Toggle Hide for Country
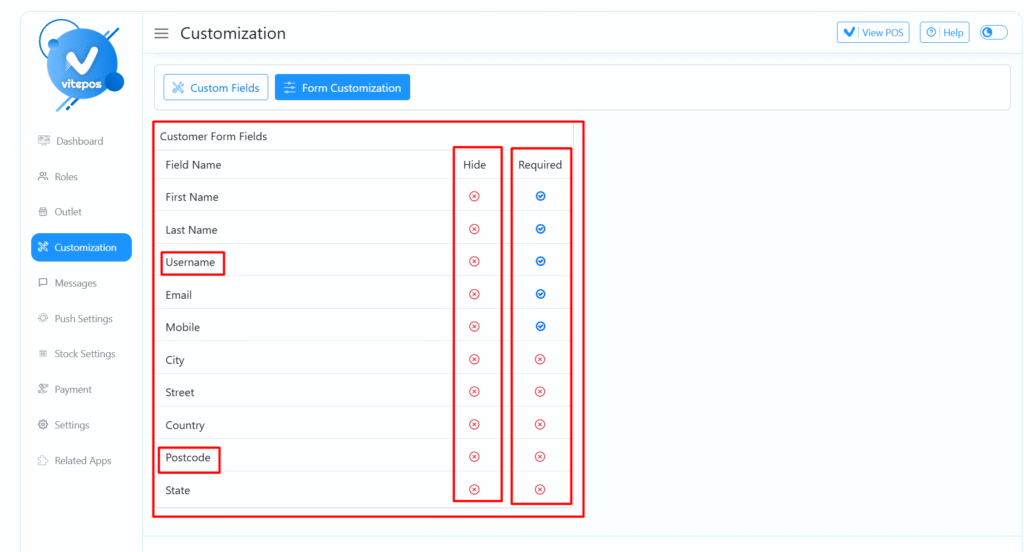The height and width of the screenshot is (552, 1024). [x=475, y=425]
